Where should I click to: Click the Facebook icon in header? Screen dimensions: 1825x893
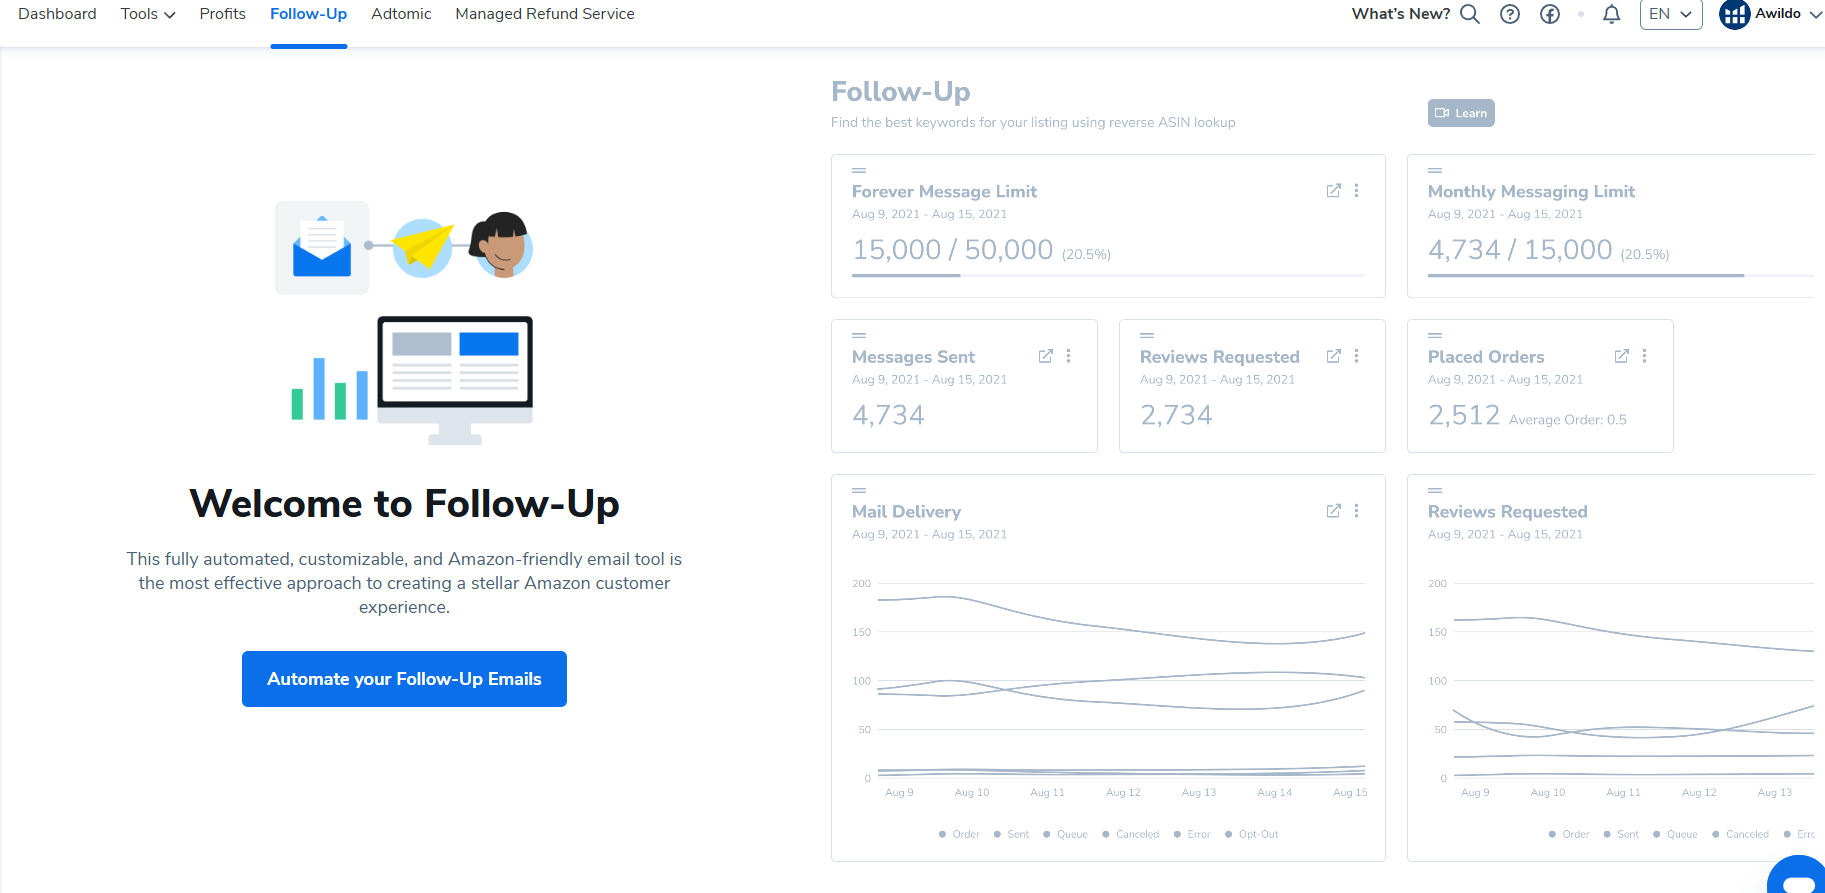tap(1550, 14)
